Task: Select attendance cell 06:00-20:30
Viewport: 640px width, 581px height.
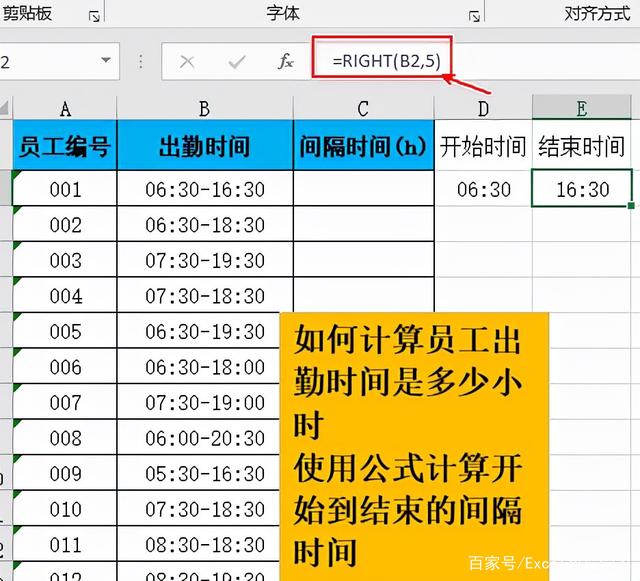Action: [x=199, y=437]
